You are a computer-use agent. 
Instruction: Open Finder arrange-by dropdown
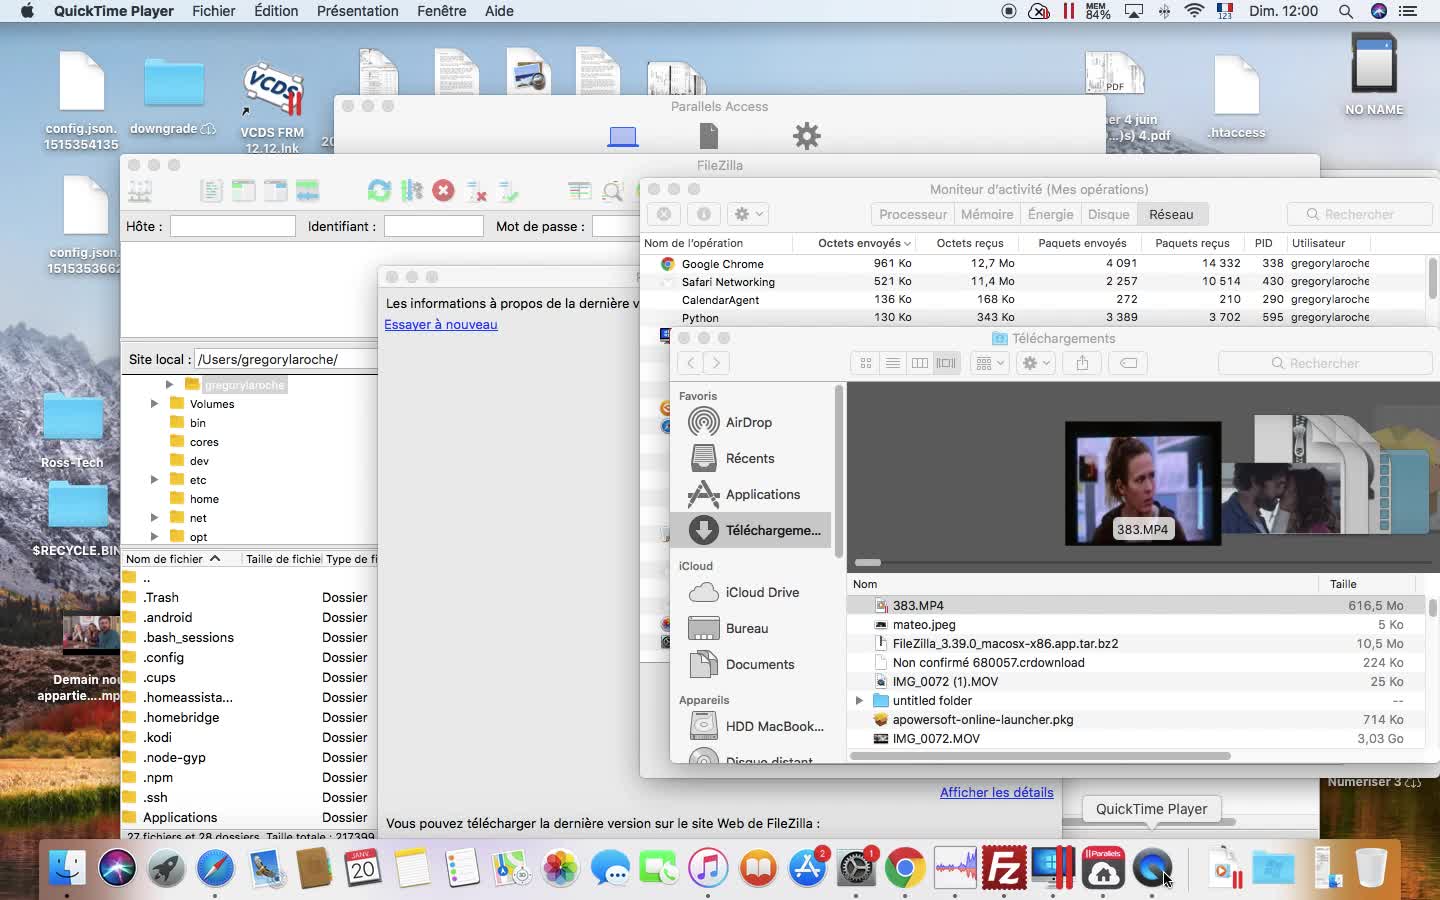989,363
